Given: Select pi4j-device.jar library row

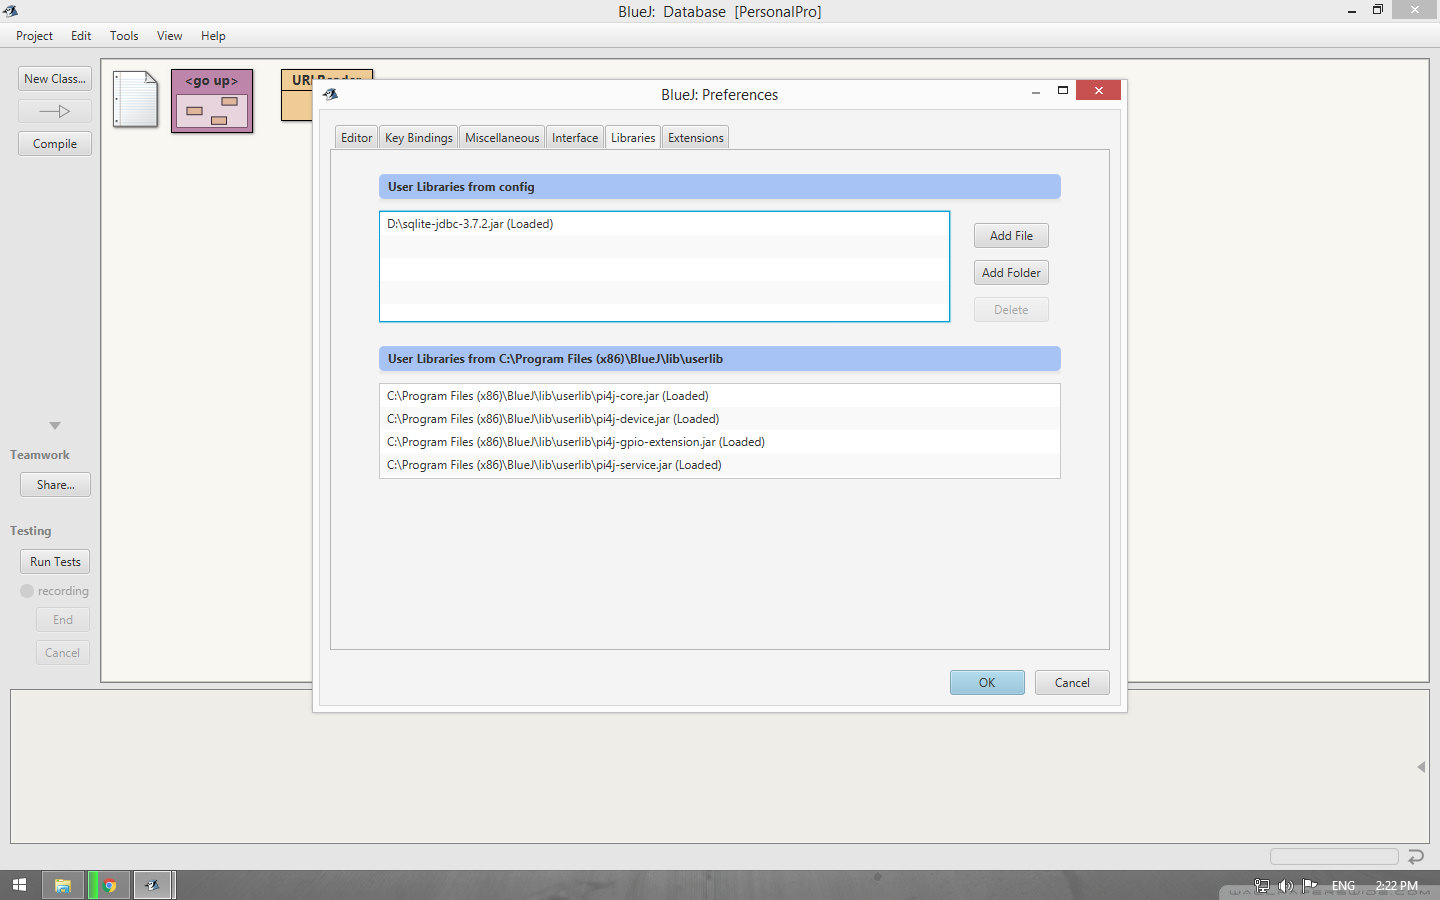Looking at the screenshot, I should 719,419.
